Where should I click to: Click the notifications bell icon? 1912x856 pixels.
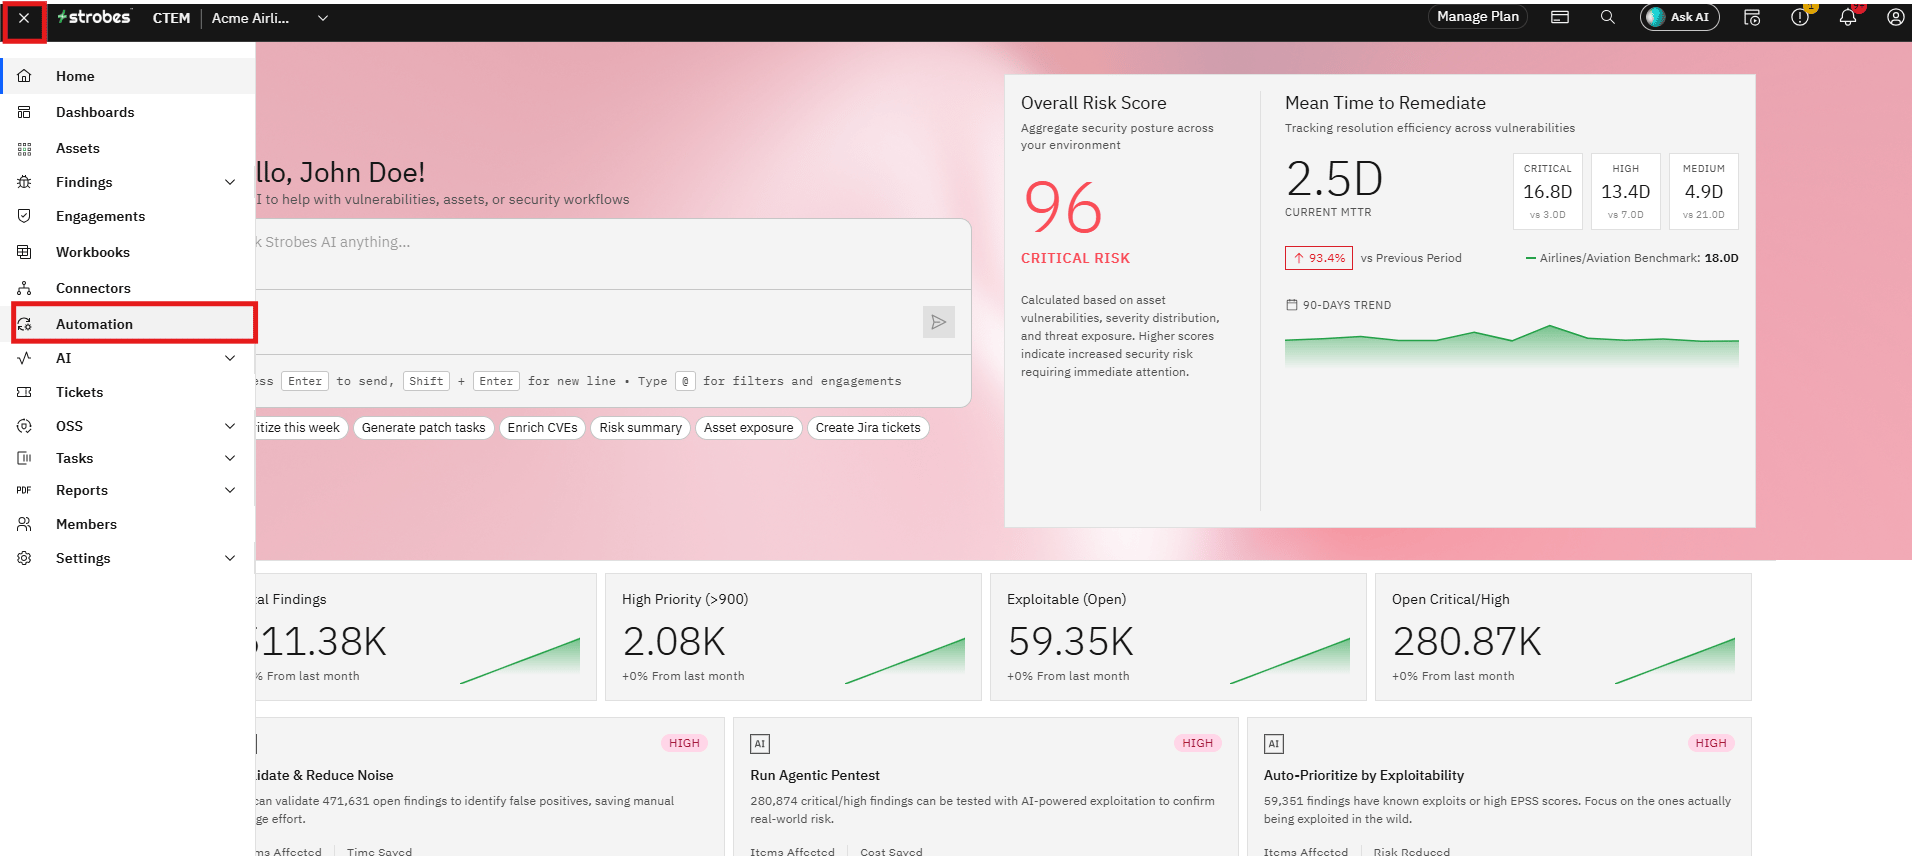pyautogui.click(x=1847, y=17)
